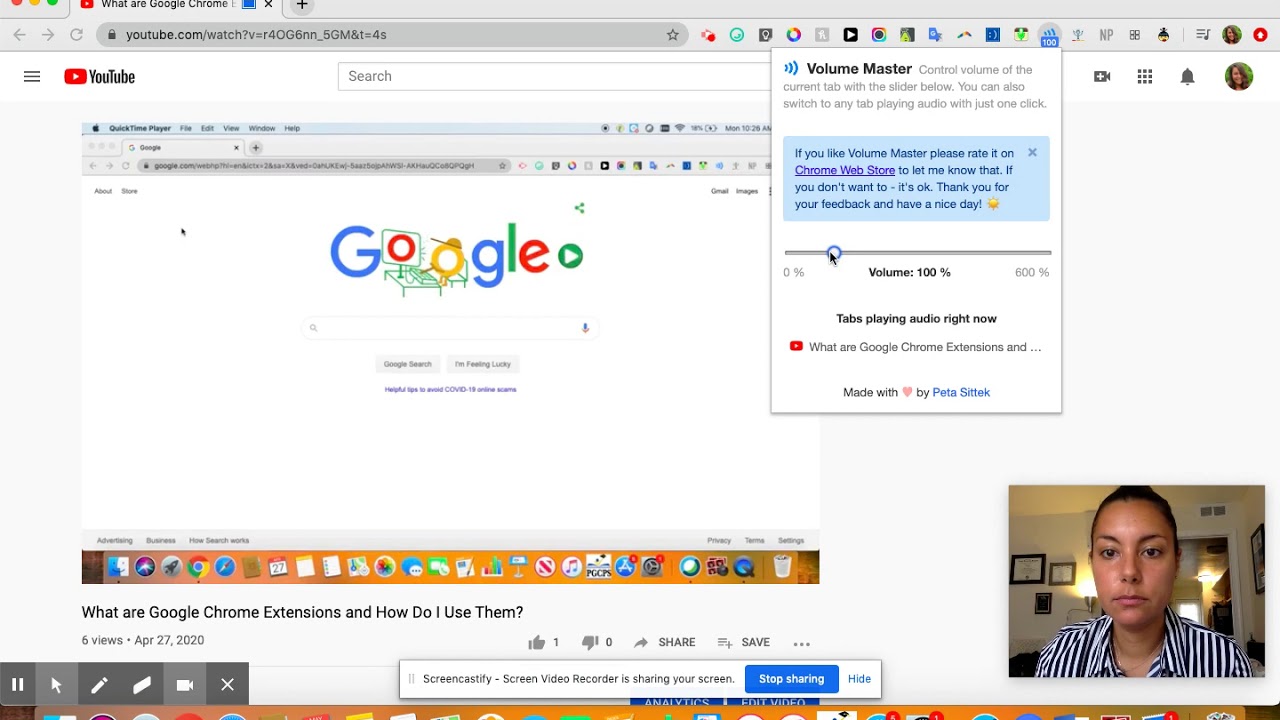Click the Chrome address bar URL
1280x720 pixels.
click(256, 35)
